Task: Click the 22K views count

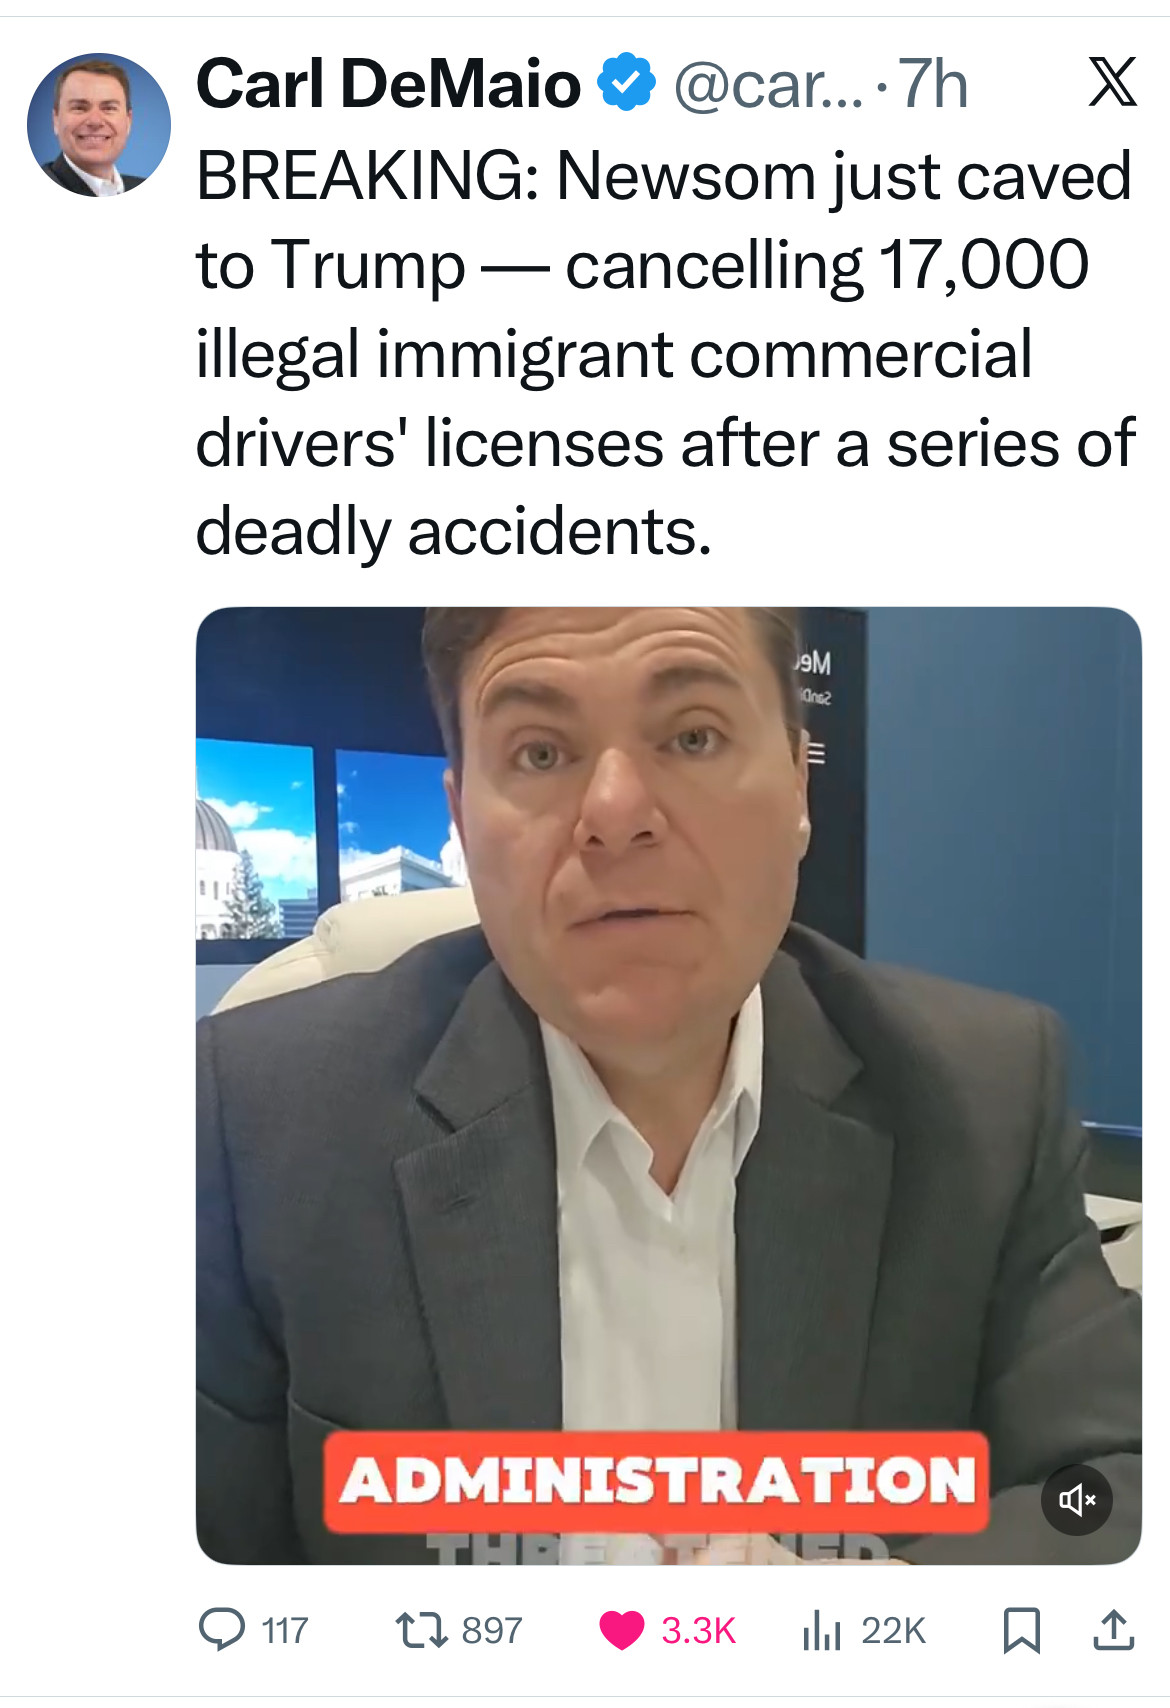Action: pos(893,1631)
